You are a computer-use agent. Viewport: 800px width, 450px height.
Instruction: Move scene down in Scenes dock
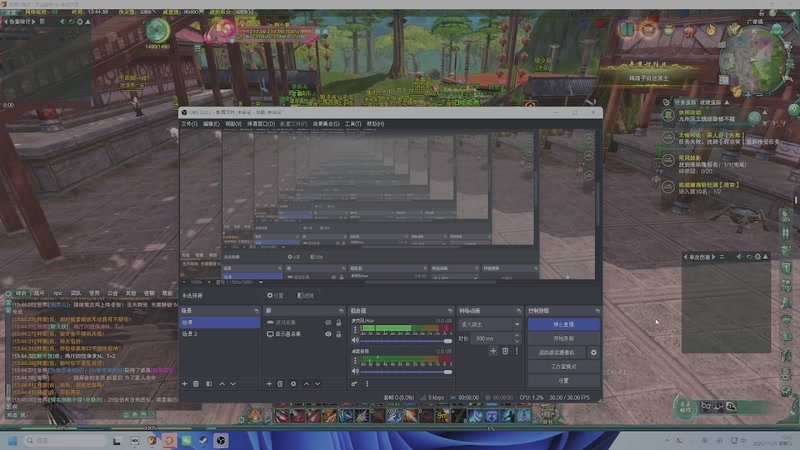233,384
